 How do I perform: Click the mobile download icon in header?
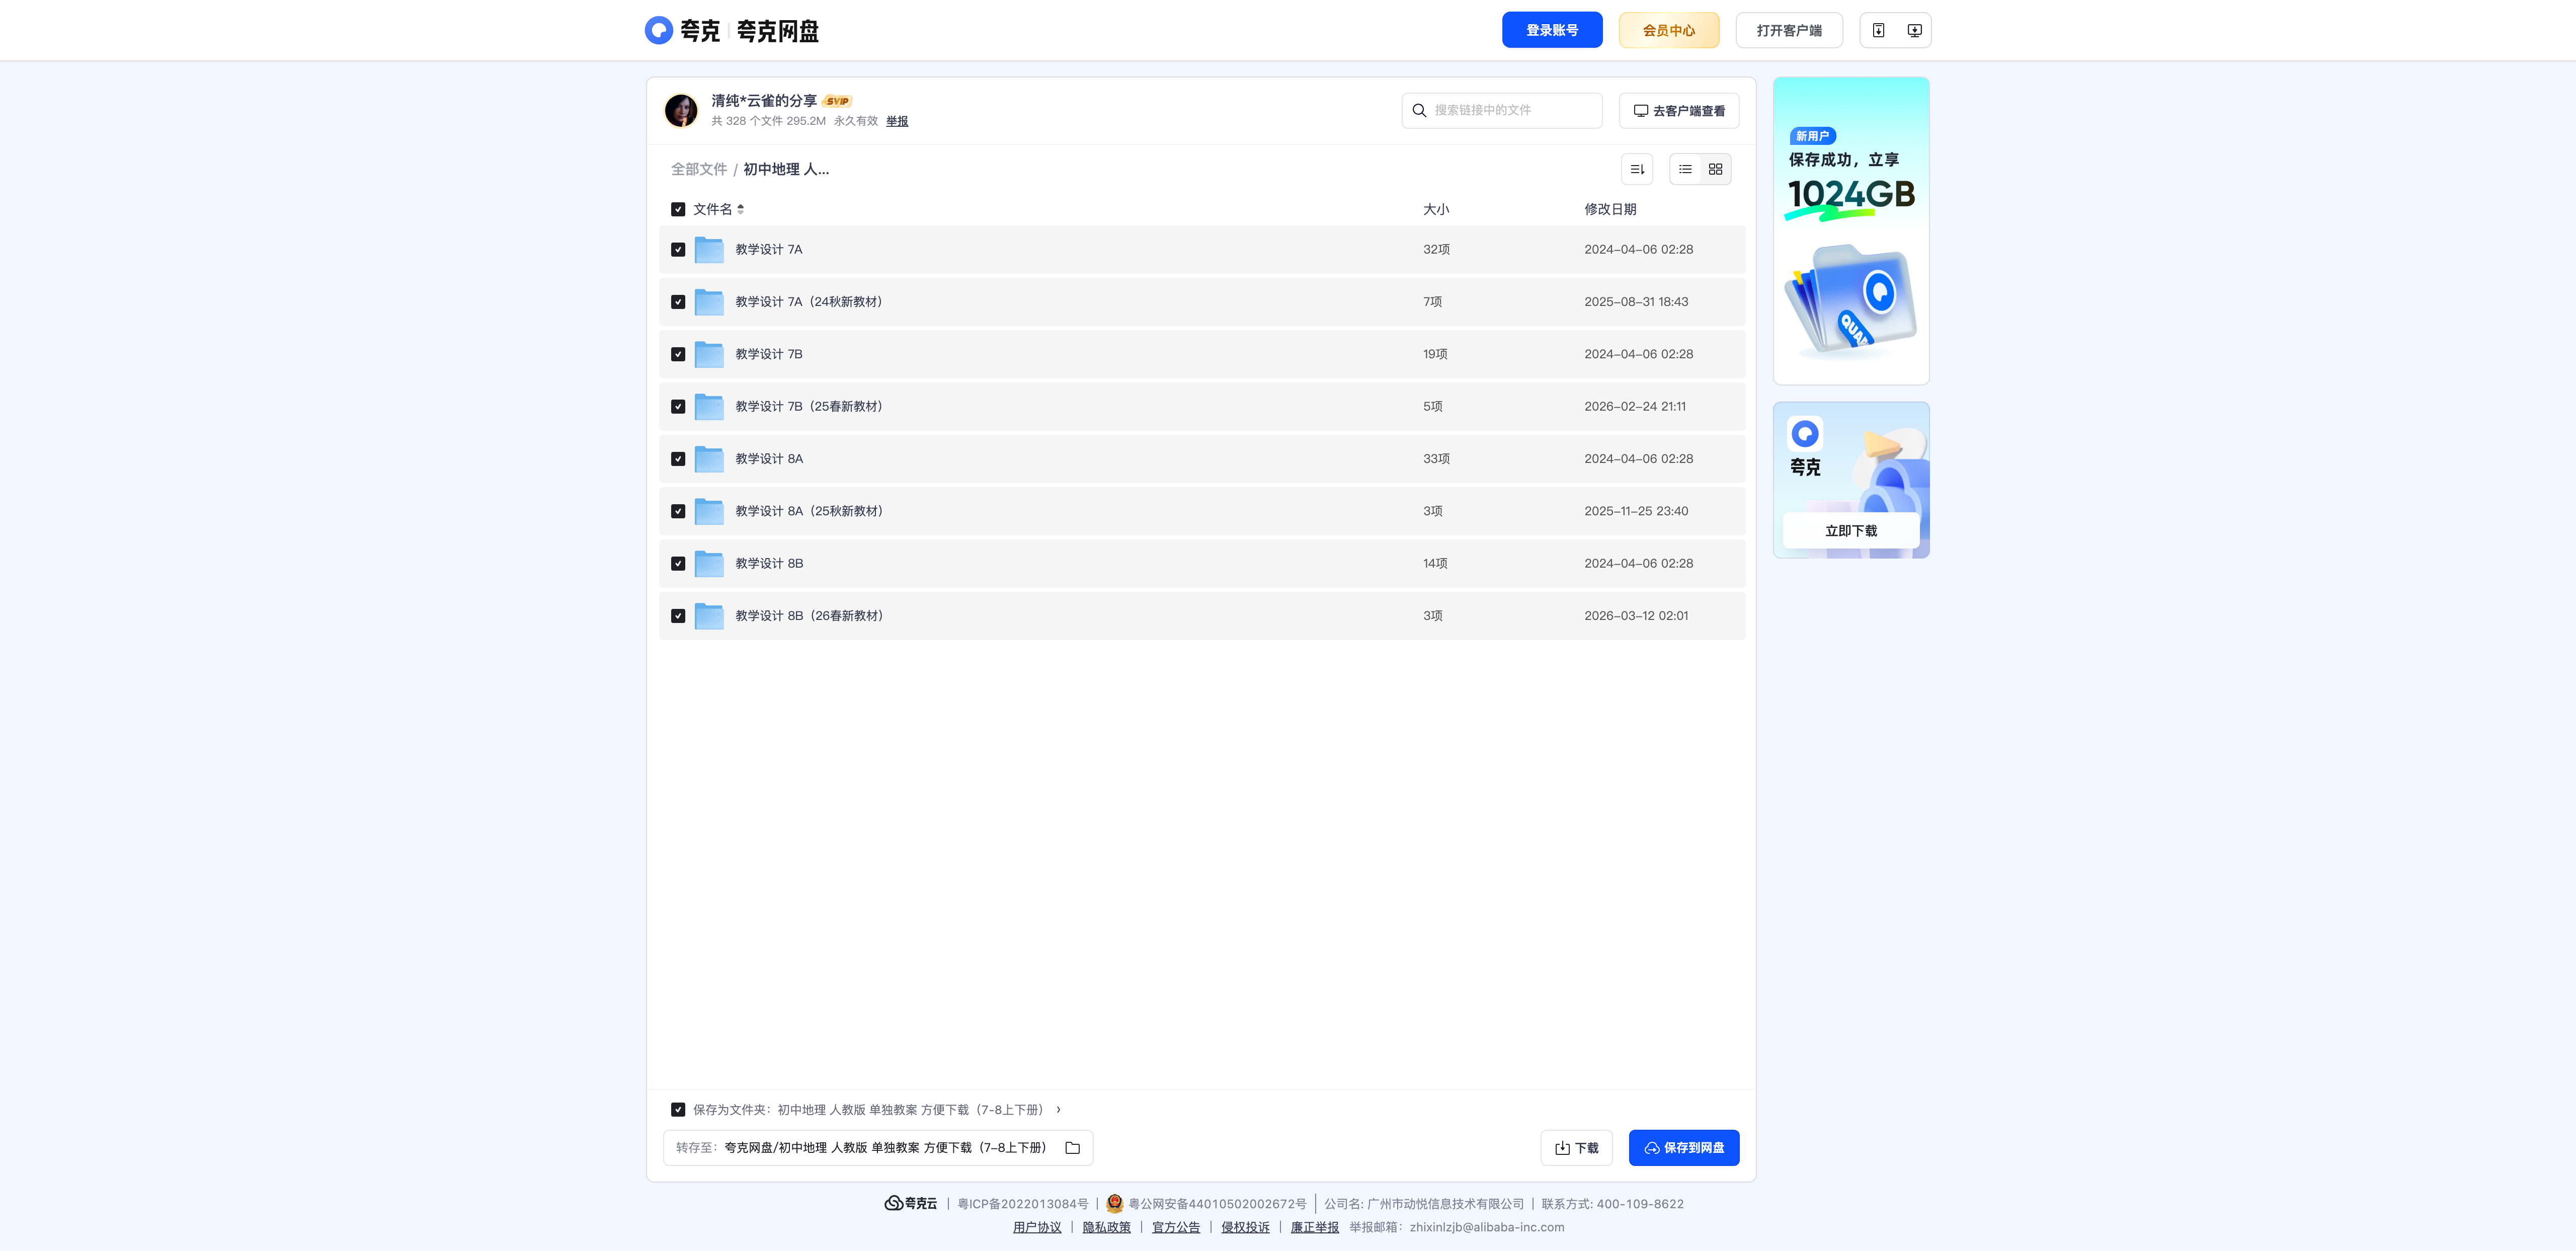coord(1878,30)
